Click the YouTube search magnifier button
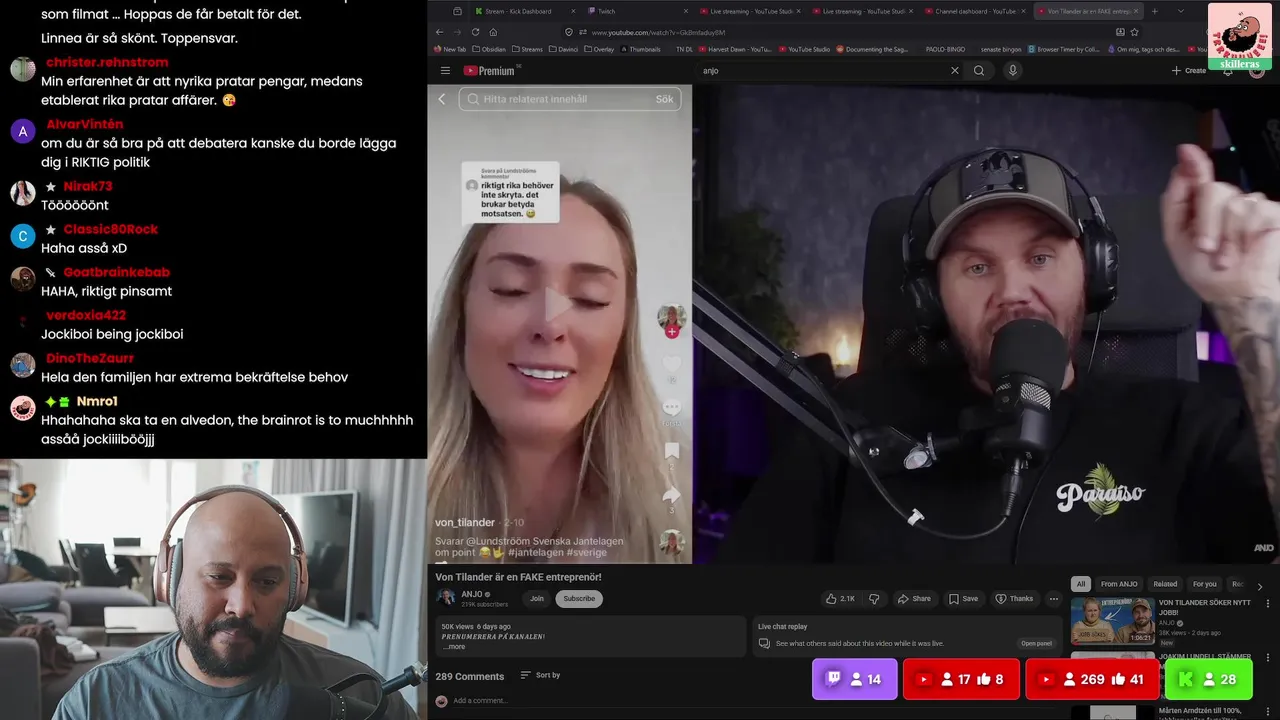Viewport: 1280px width, 720px height. [979, 71]
